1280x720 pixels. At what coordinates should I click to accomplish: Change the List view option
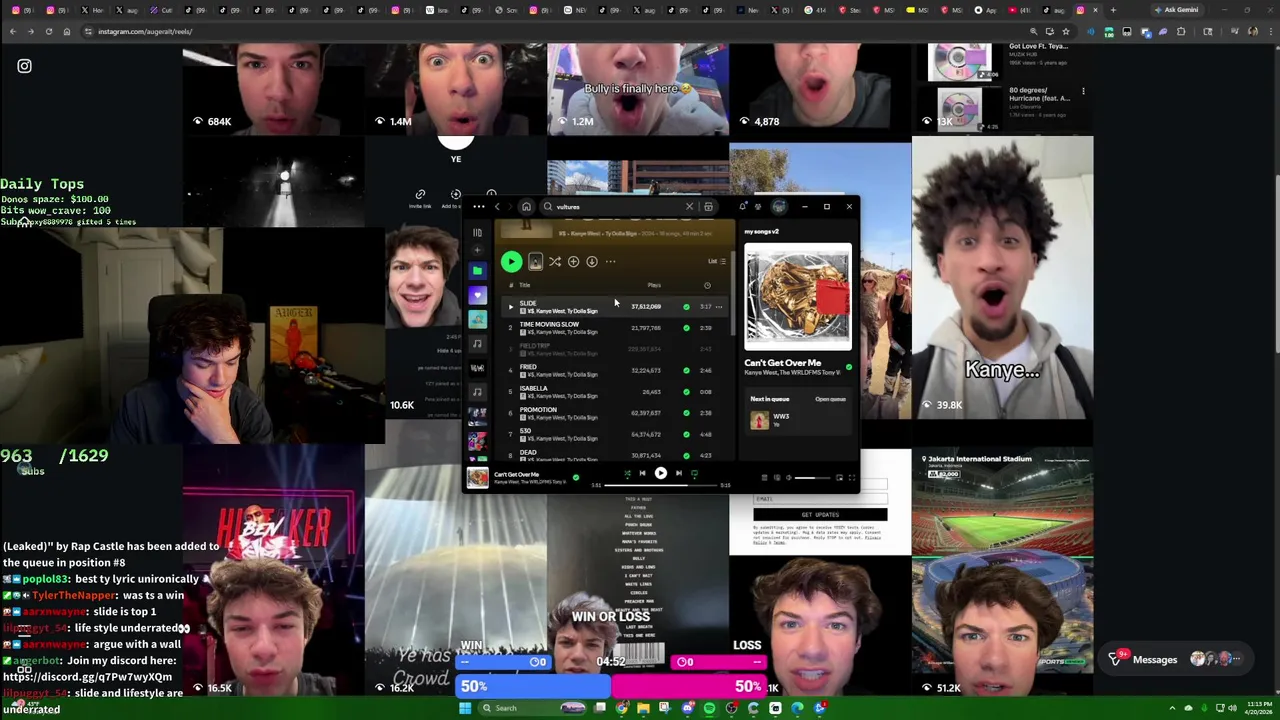(717, 261)
